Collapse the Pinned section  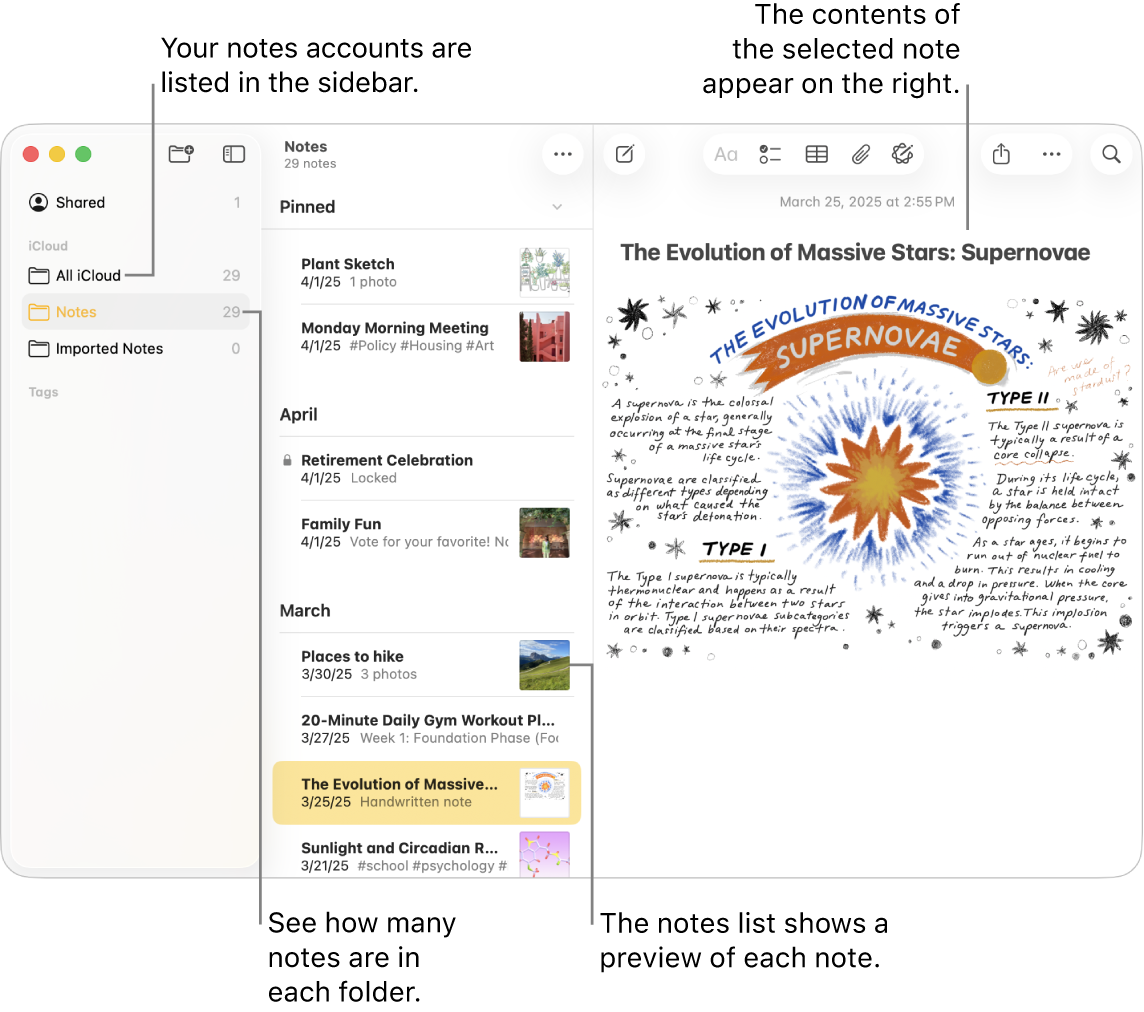click(x=559, y=207)
